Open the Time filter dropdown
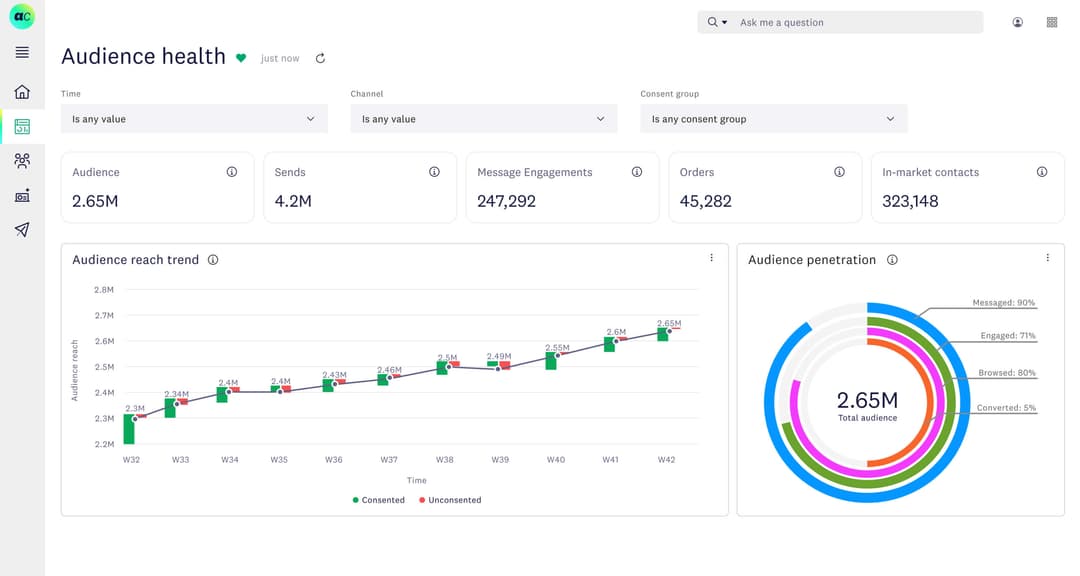1080x576 pixels. [x=194, y=118]
